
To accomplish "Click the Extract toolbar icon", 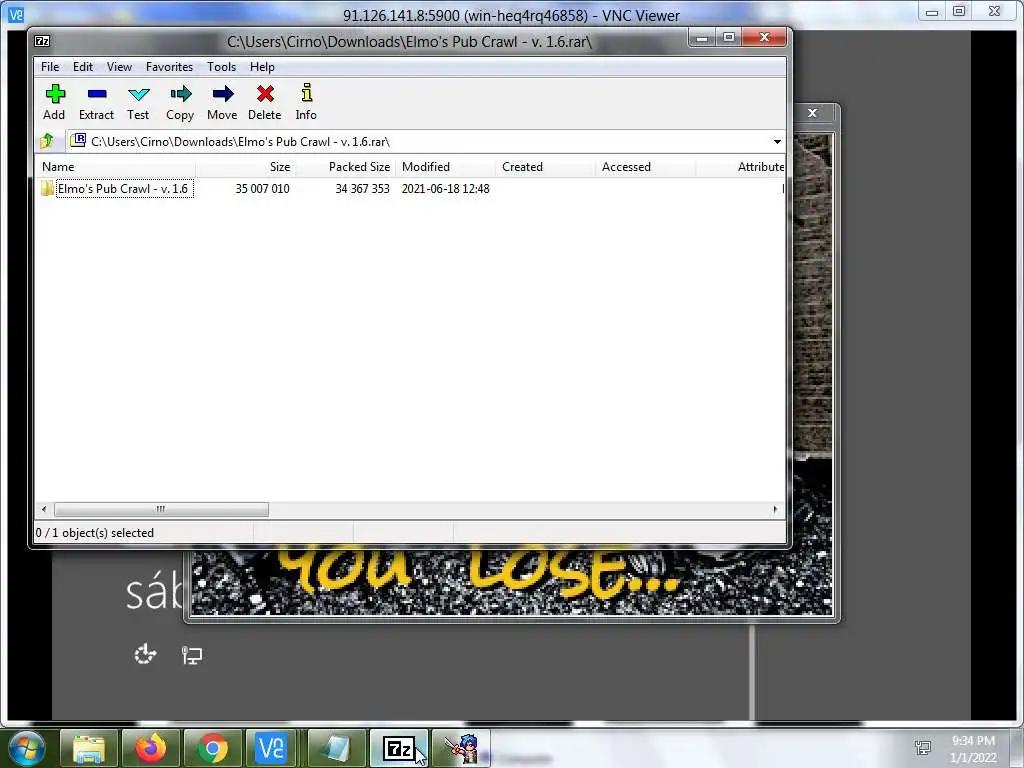I will pyautogui.click(x=97, y=94).
